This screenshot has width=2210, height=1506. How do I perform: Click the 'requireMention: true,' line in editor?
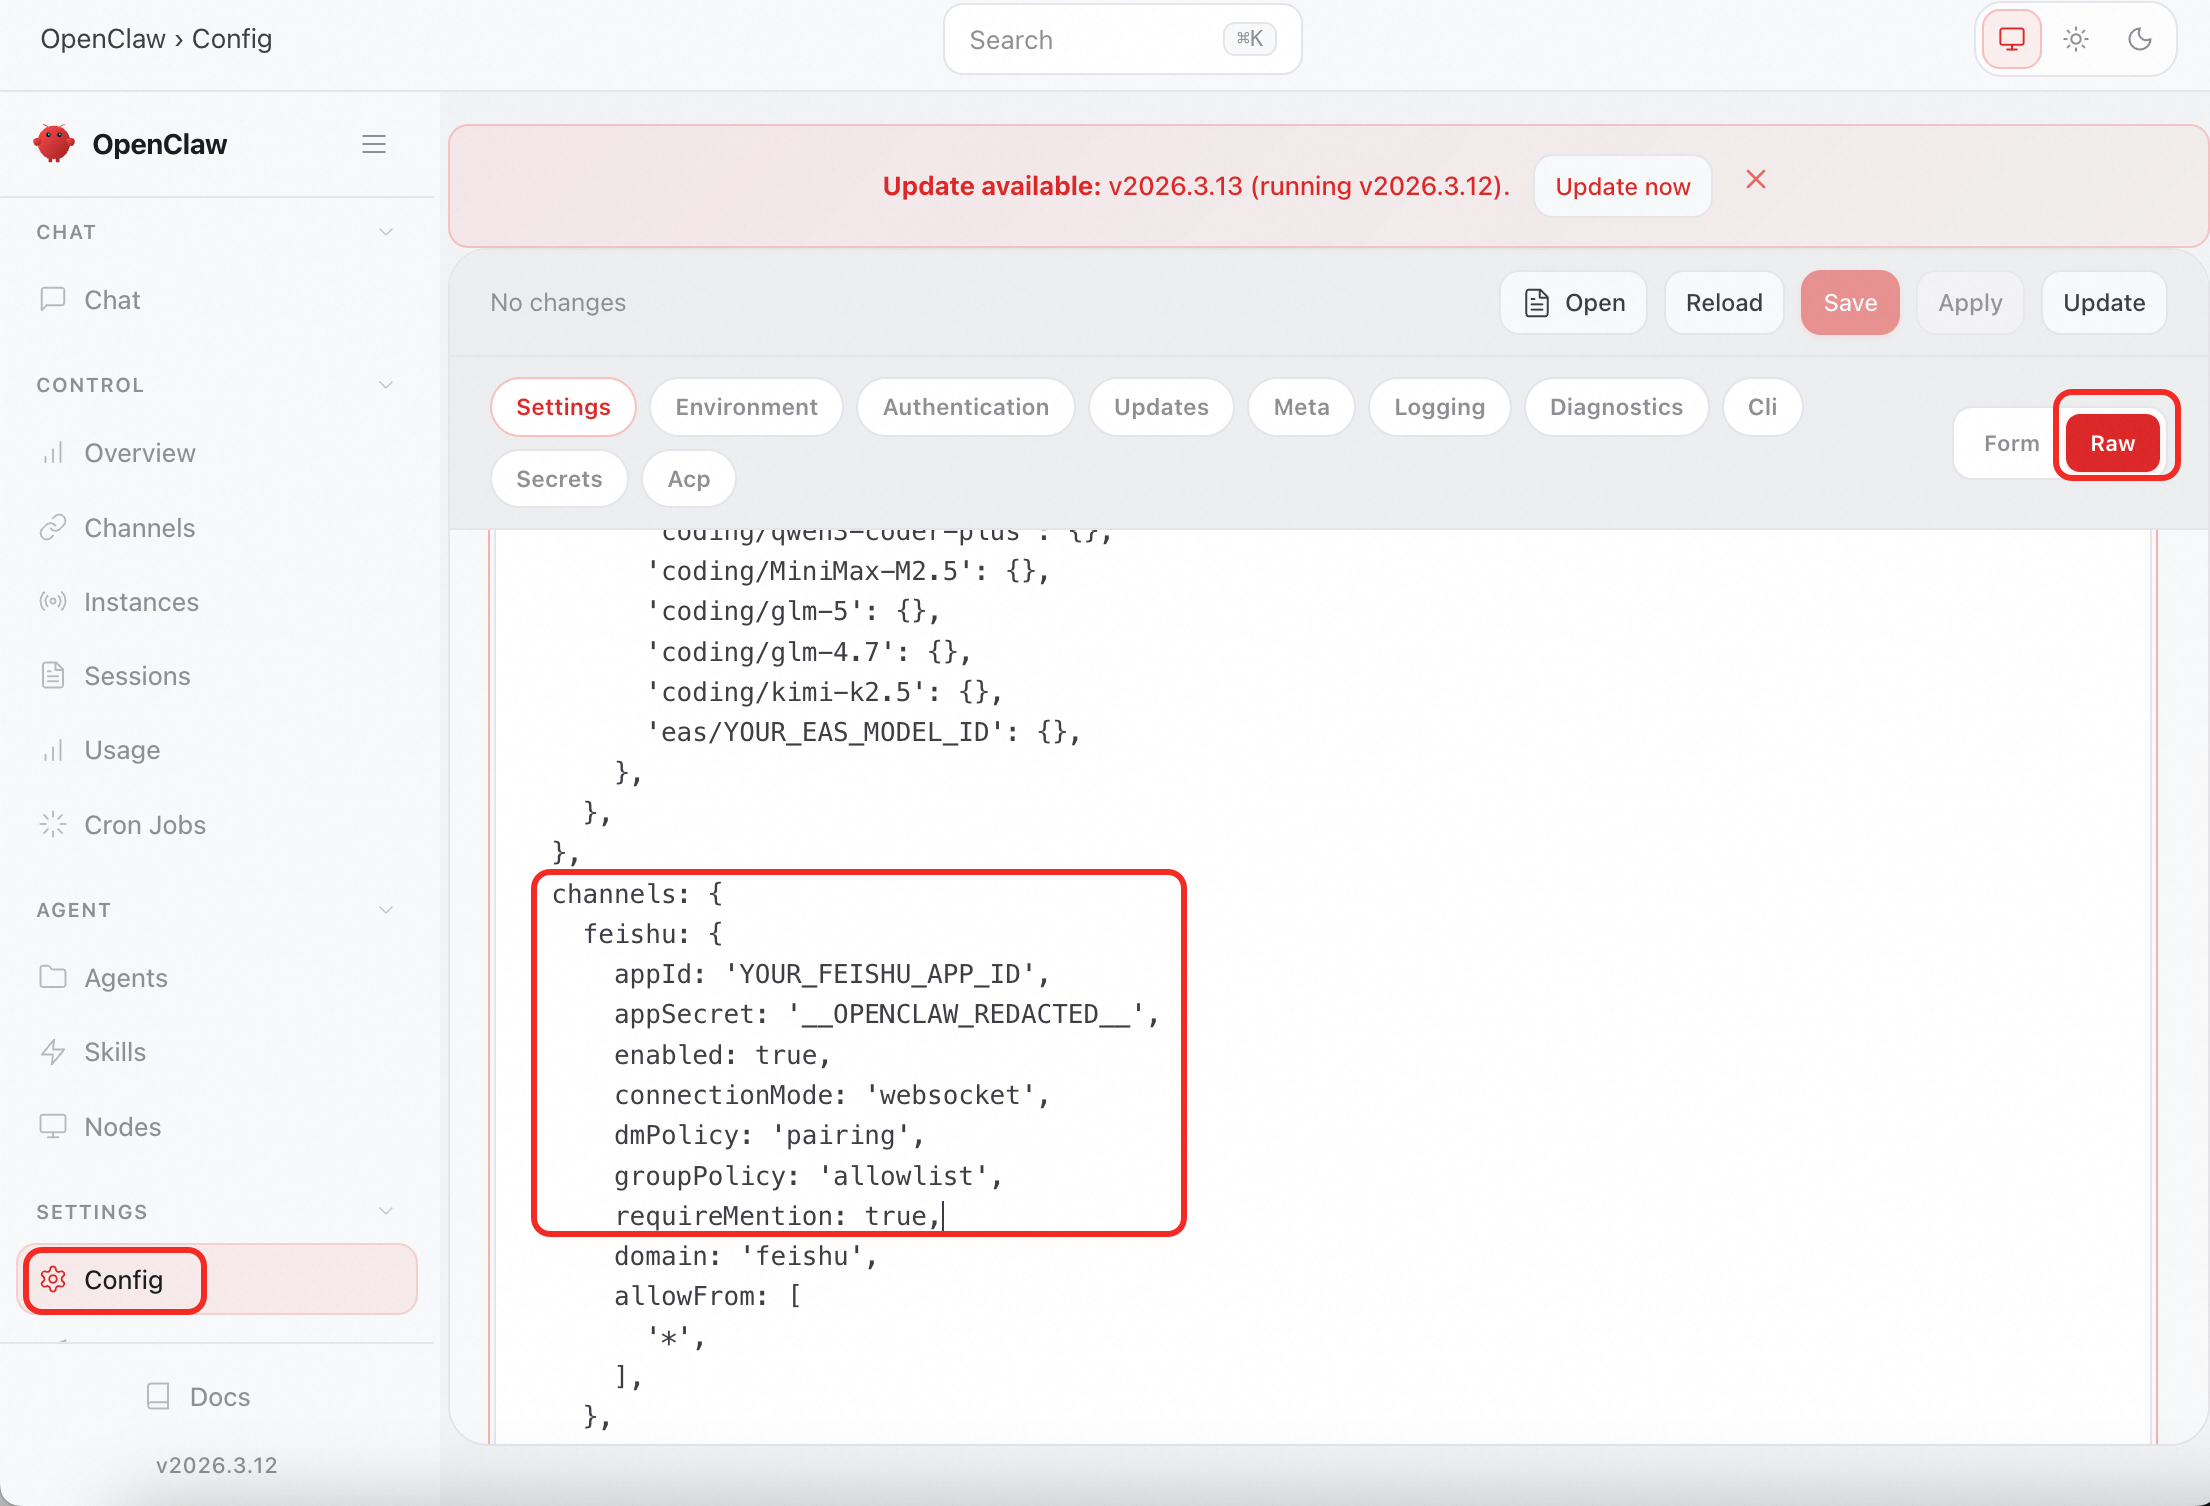coord(778,1216)
